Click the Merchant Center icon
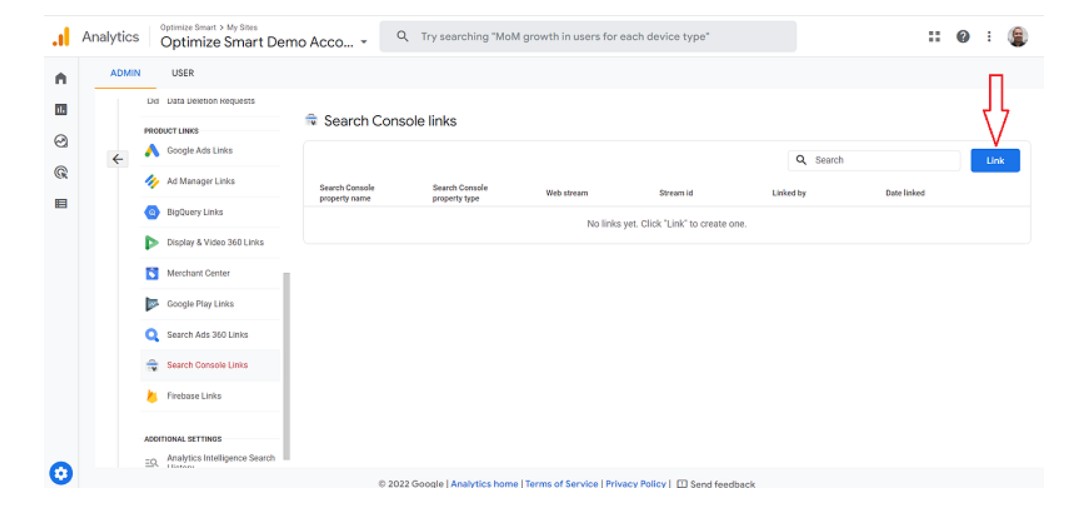 click(x=152, y=274)
